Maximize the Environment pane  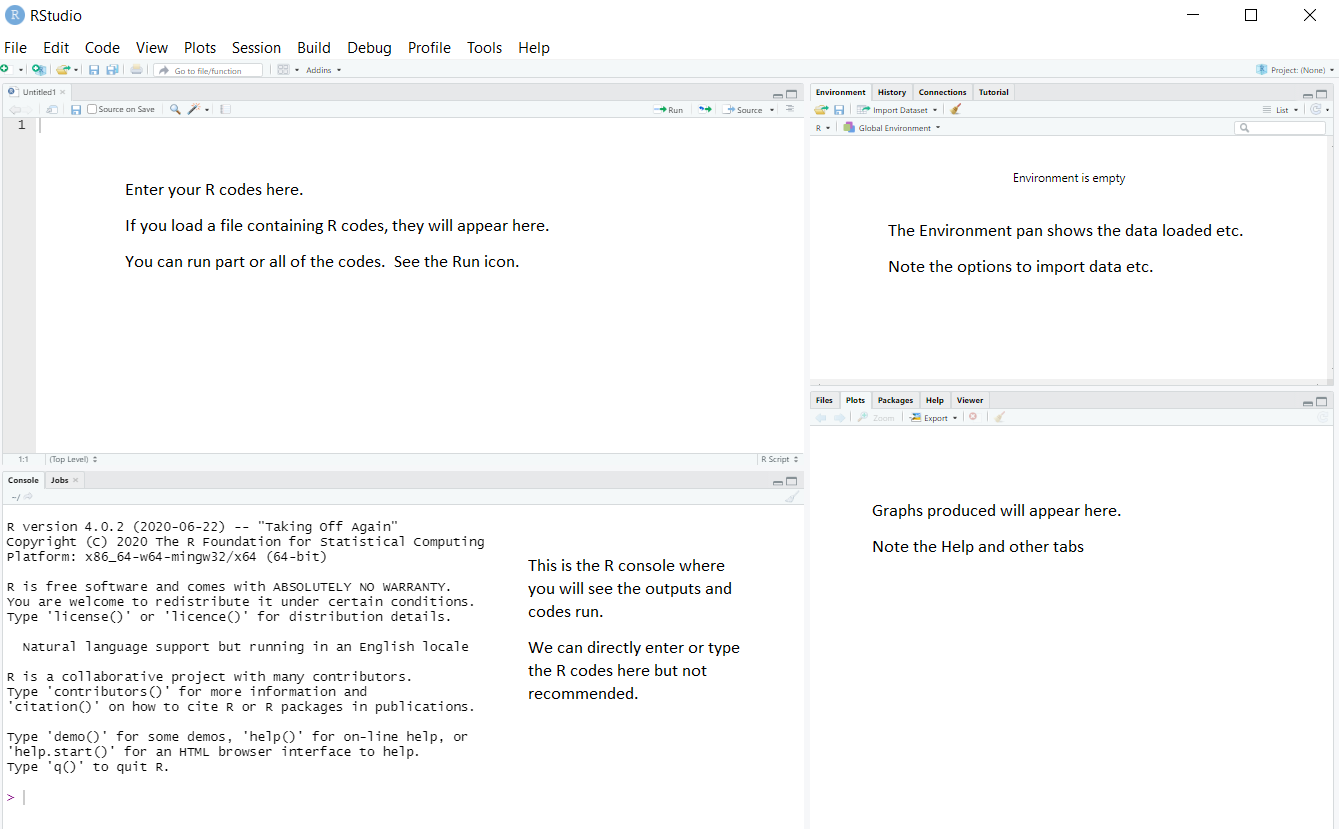tap(1321, 94)
